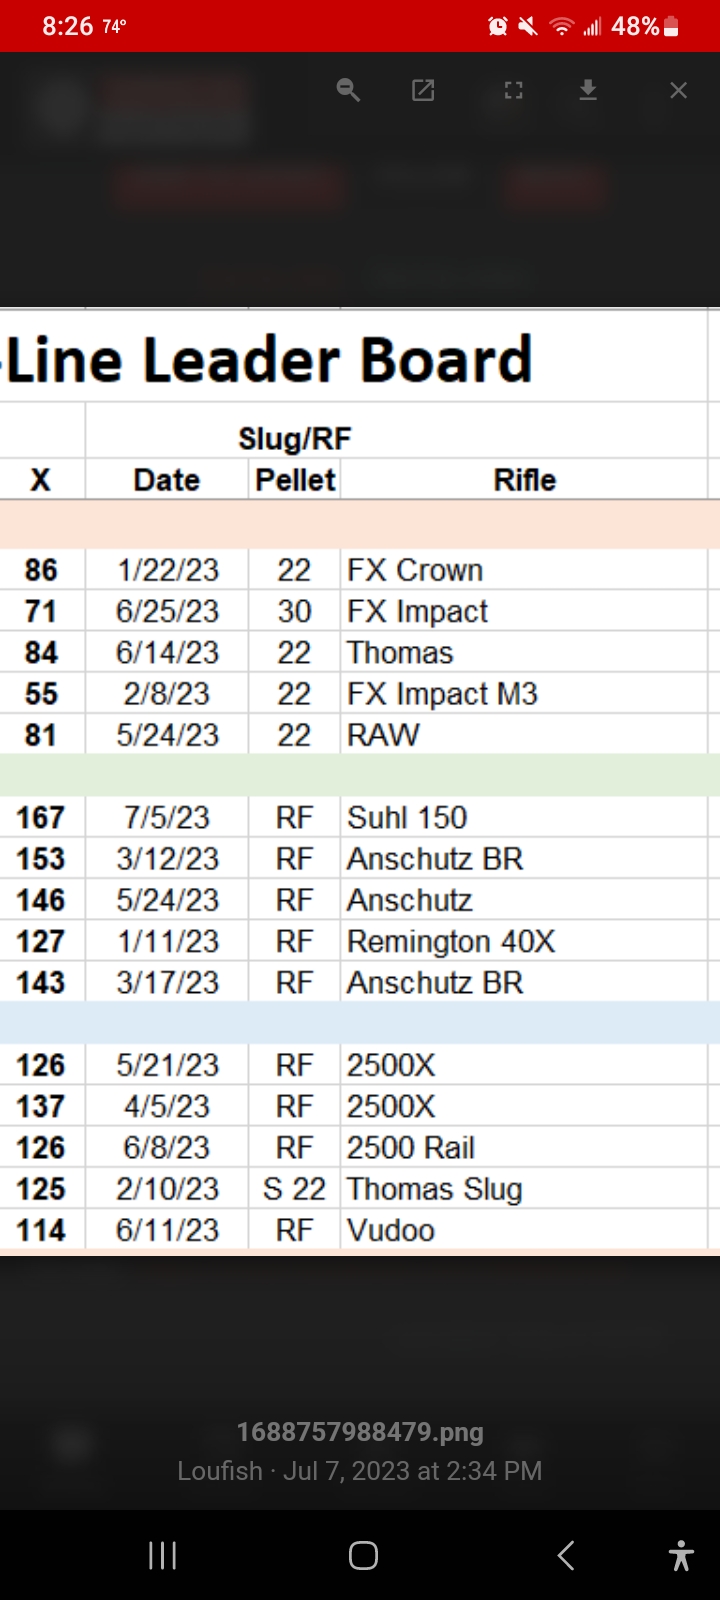Viewport: 720px width, 1600px height.
Task: Tap the Thomas Slug rifle entry
Action: point(435,1189)
